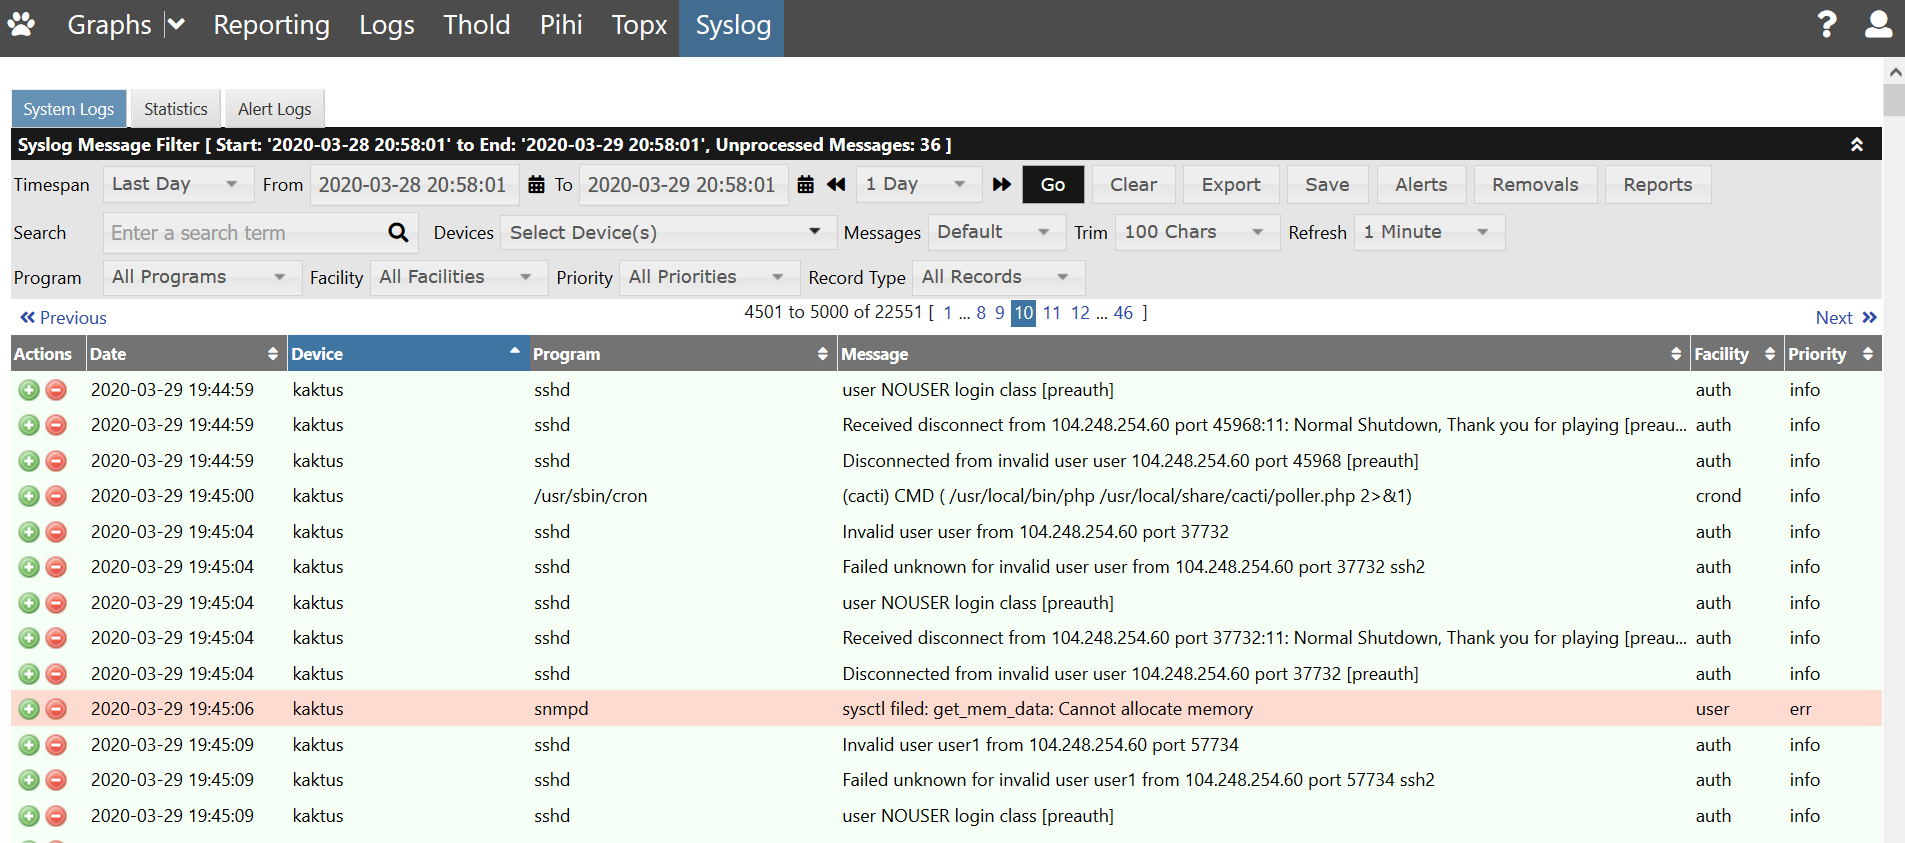
Task: Open the All Priorities dropdown
Action: pos(706,277)
